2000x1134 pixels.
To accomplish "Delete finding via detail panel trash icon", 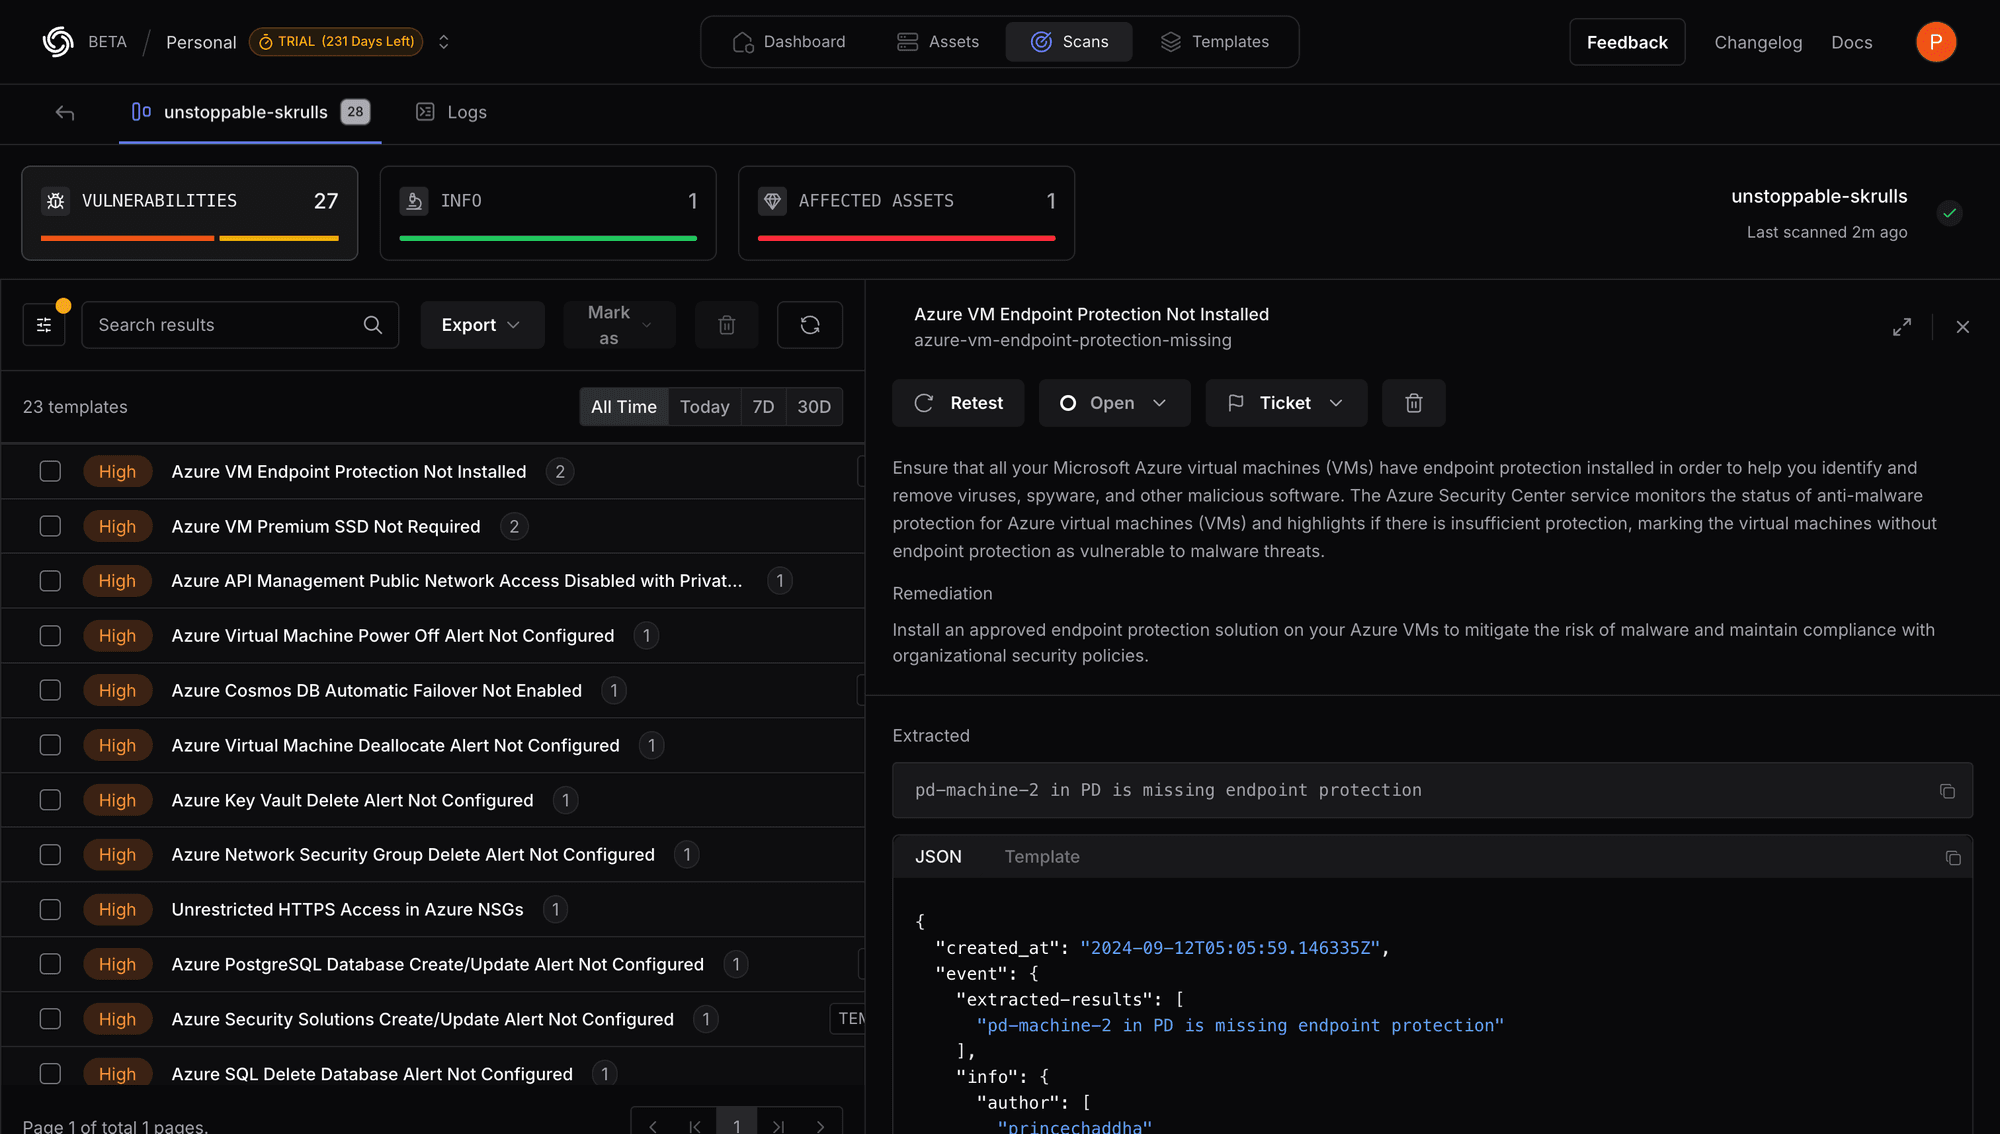I will 1413,403.
